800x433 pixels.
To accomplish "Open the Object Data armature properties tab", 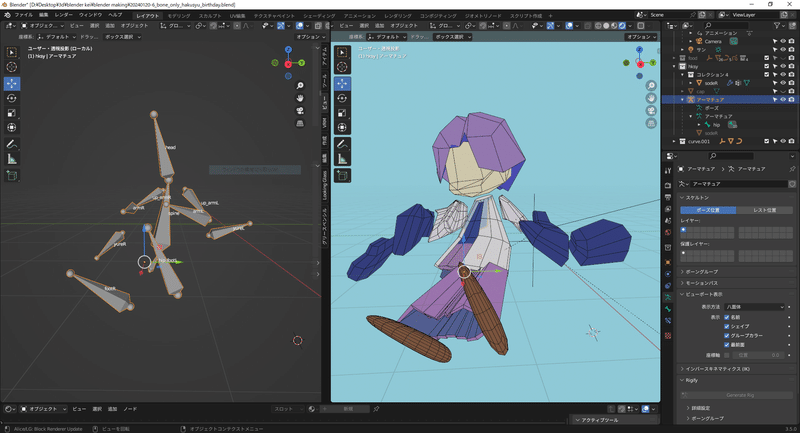I will click(668, 297).
